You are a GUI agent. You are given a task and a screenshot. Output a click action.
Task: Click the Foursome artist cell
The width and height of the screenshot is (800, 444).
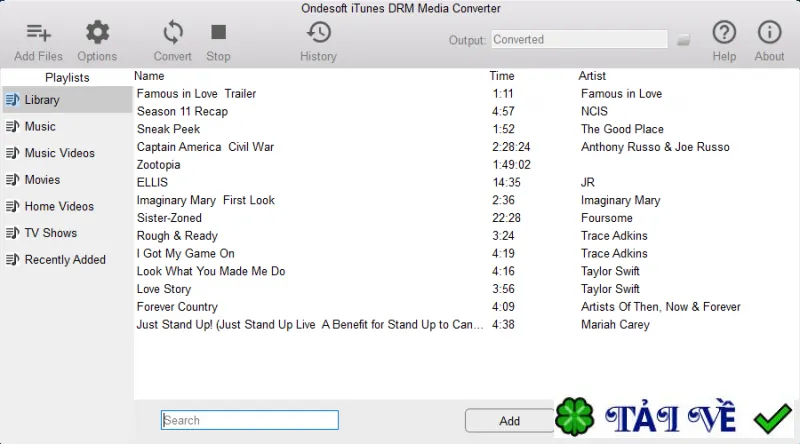coord(607,218)
